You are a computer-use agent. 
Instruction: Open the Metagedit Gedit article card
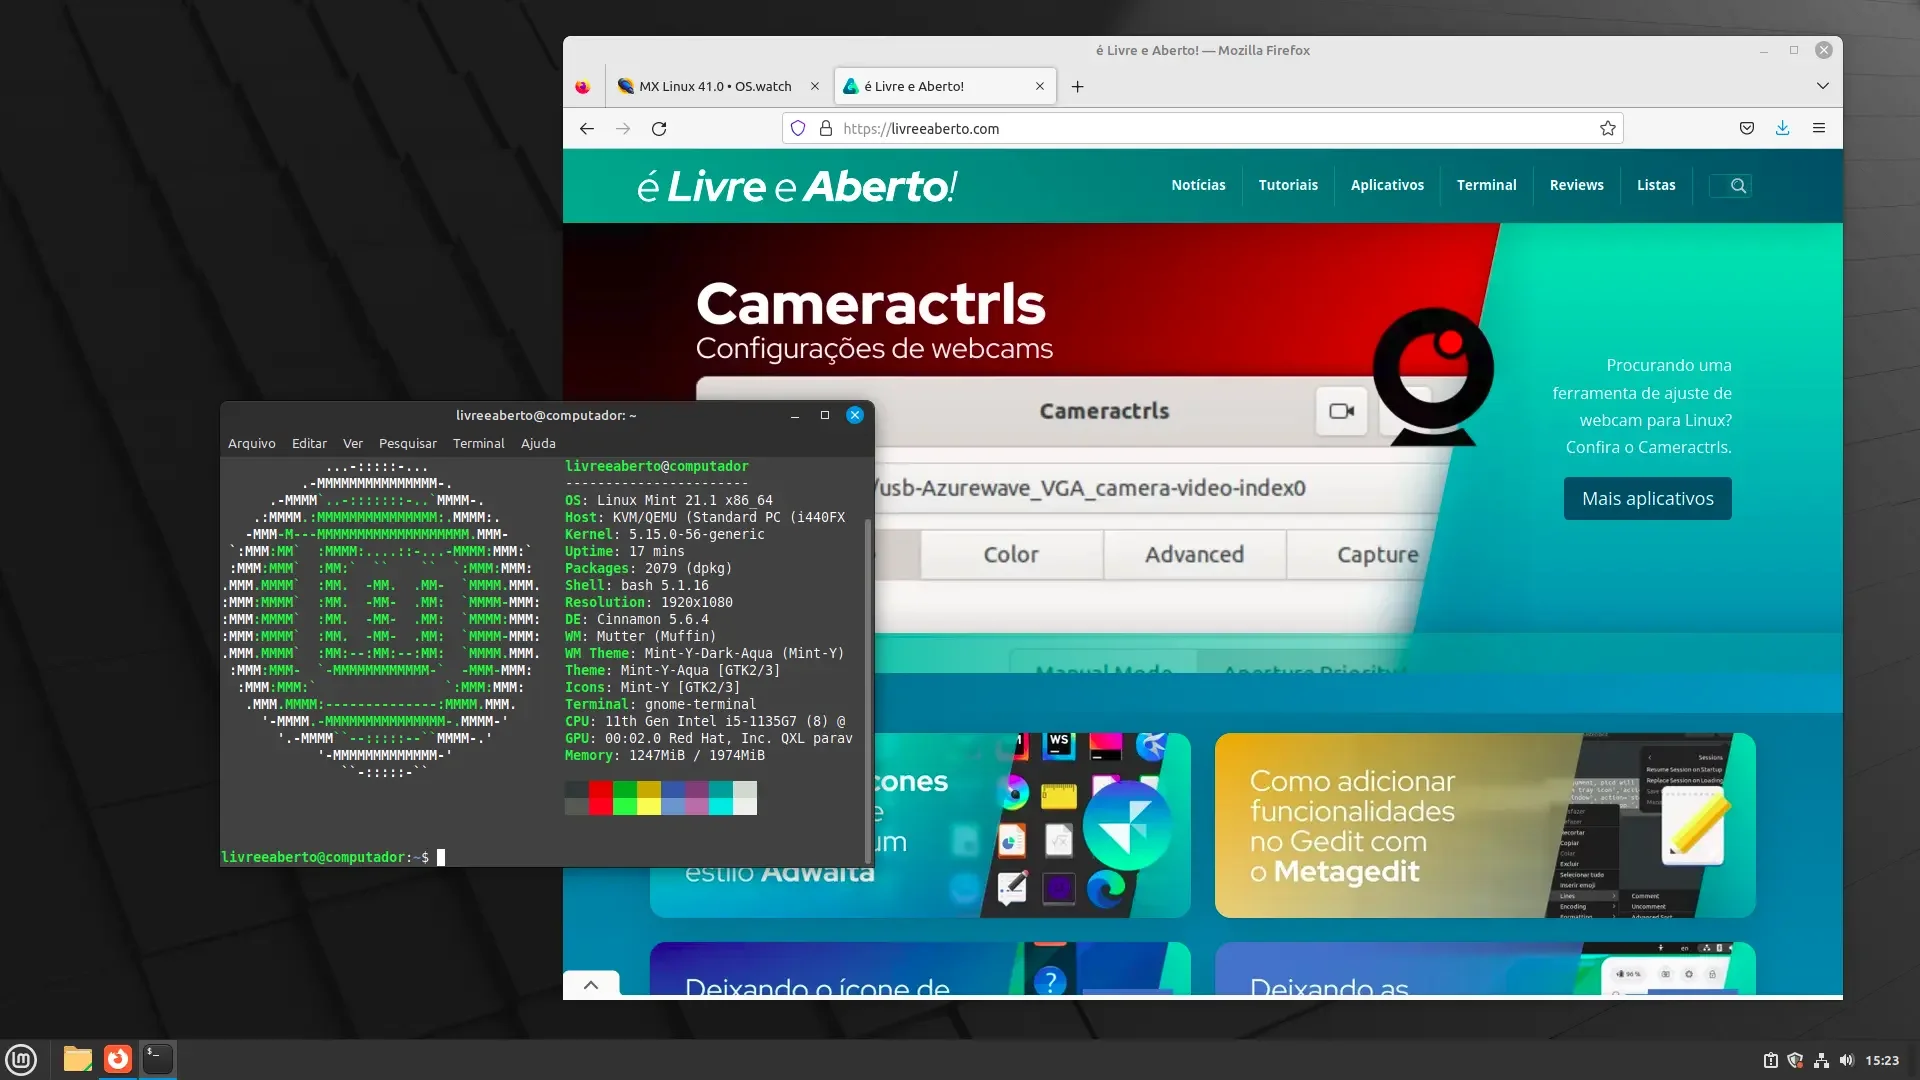(1485, 825)
